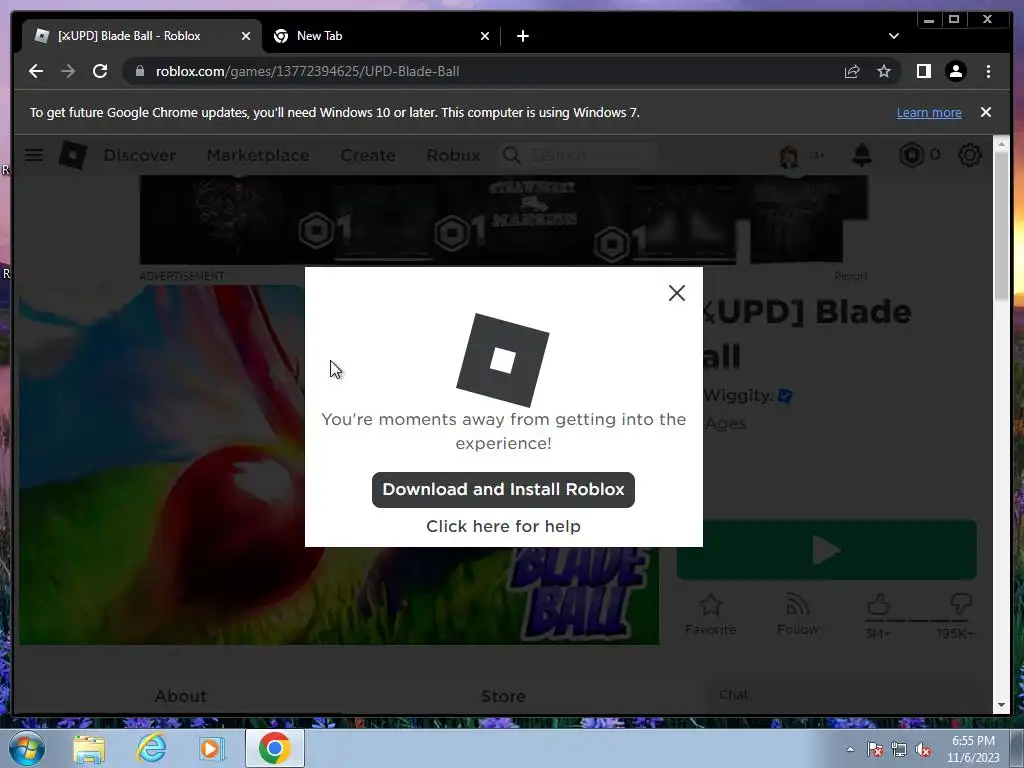Open the Action Center flag icon
The image size is (1024, 768).
click(x=875, y=749)
